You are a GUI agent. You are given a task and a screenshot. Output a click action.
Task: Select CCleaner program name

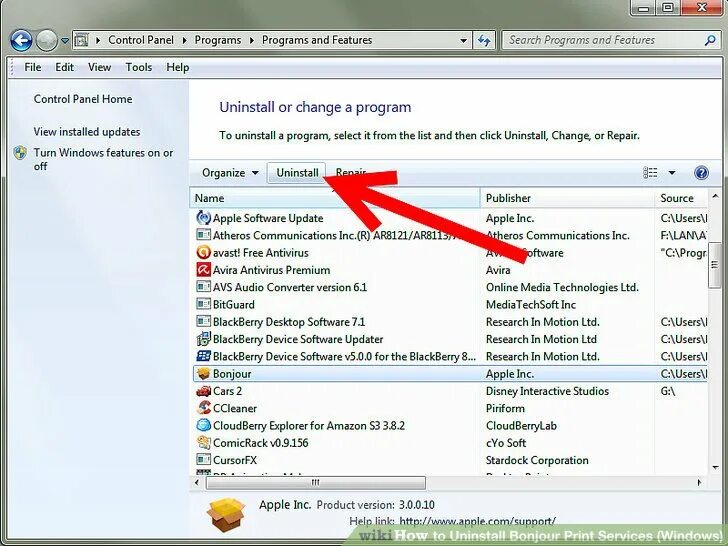pyautogui.click(x=234, y=409)
